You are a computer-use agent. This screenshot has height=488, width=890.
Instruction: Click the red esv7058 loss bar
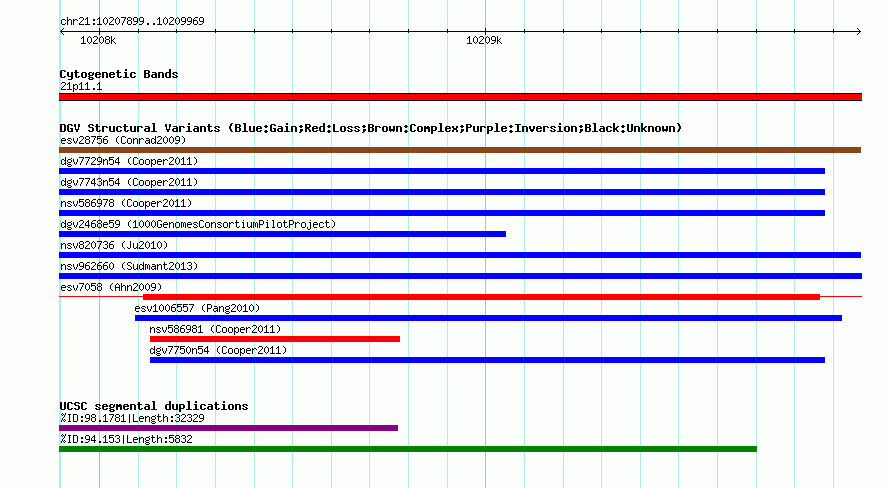pos(481,297)
